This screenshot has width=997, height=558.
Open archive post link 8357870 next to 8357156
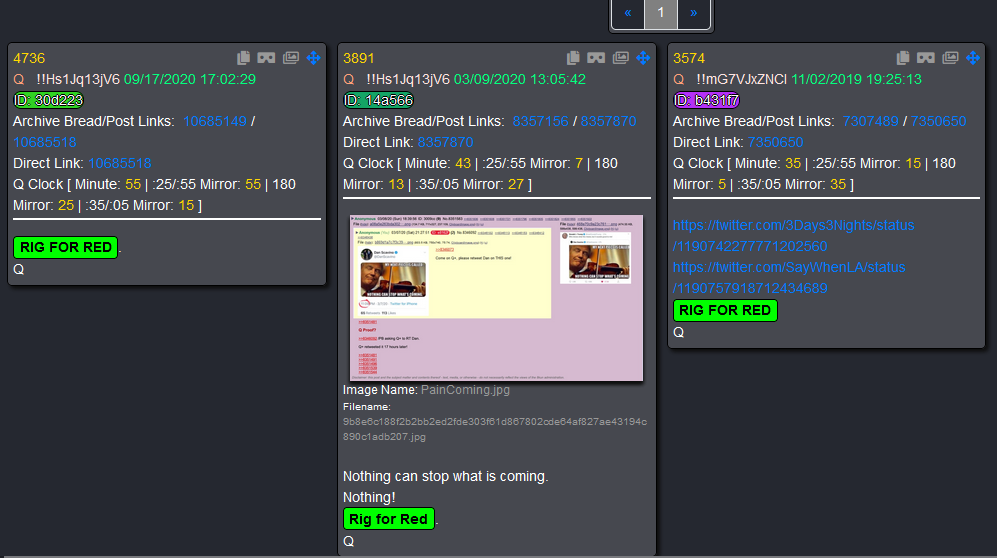pyautogui.click(x=608, y=121)
